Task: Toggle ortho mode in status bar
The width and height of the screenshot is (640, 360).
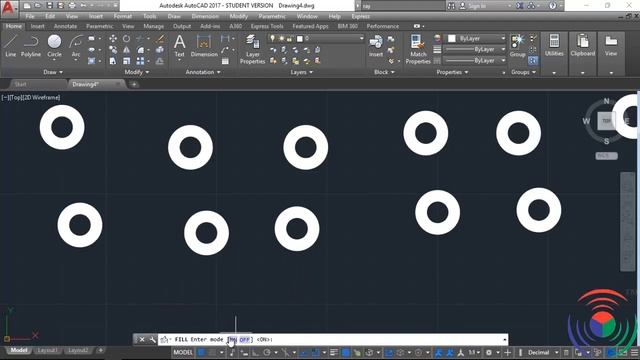Action: 256,352
